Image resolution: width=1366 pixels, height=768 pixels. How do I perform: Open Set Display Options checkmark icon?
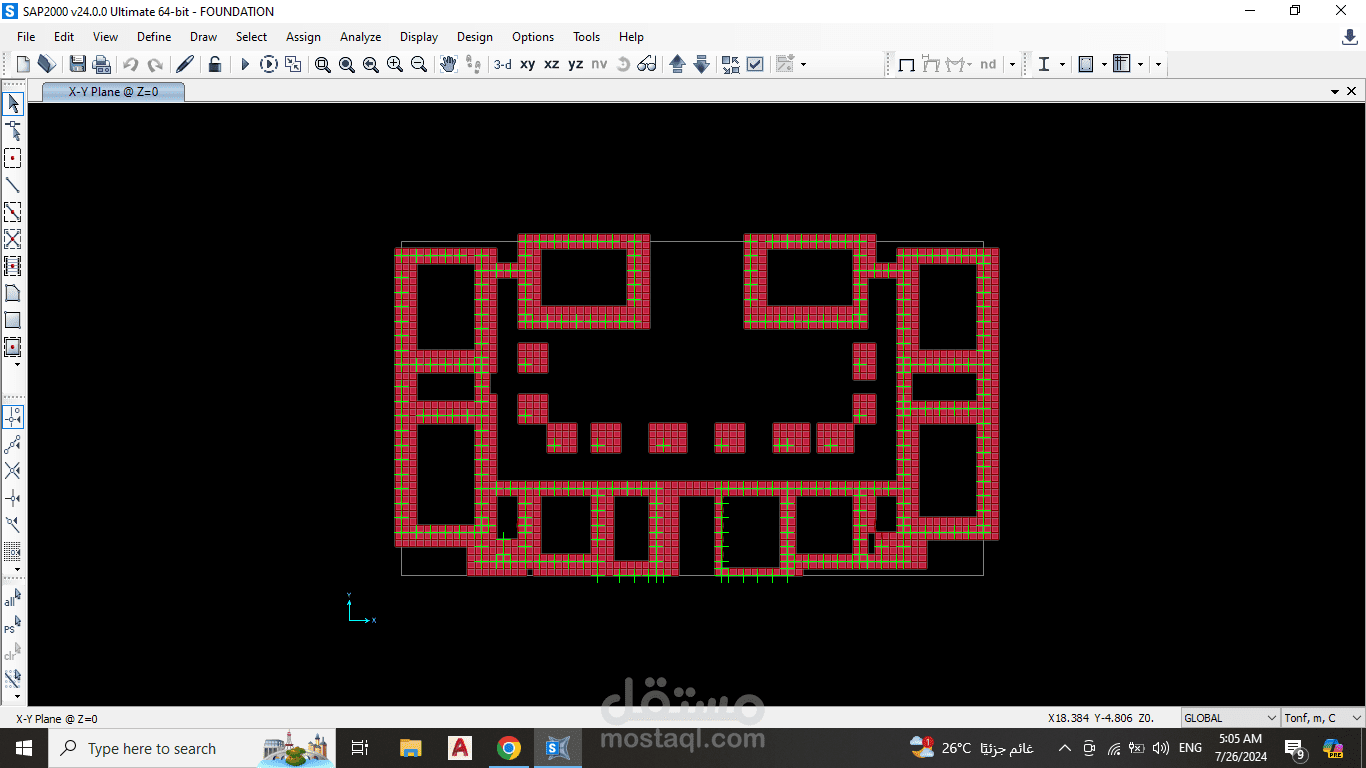755,64
